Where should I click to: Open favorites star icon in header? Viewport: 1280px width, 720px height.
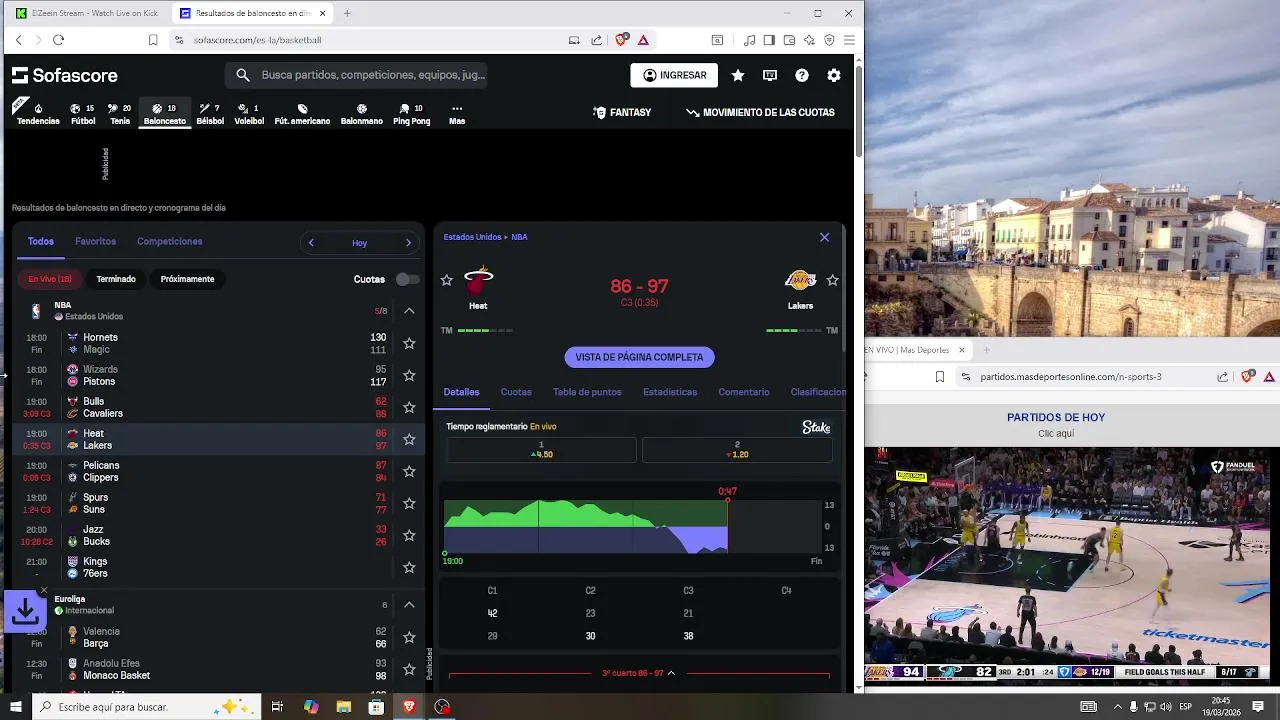pyautogui.click(x=738, y=75)
